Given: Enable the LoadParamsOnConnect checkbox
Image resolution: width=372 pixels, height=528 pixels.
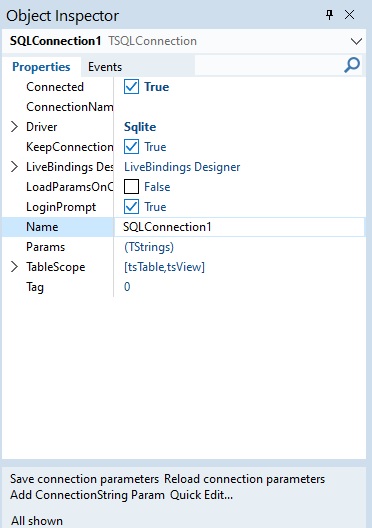Looking at the screenshot, I should [131, 187].
